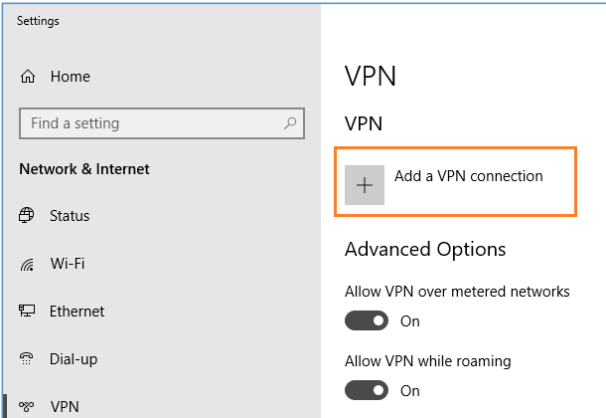The height and width of the screenshot is (418, 606).
Task: Click the plus icon tile
Action: [x=364, y=185]
